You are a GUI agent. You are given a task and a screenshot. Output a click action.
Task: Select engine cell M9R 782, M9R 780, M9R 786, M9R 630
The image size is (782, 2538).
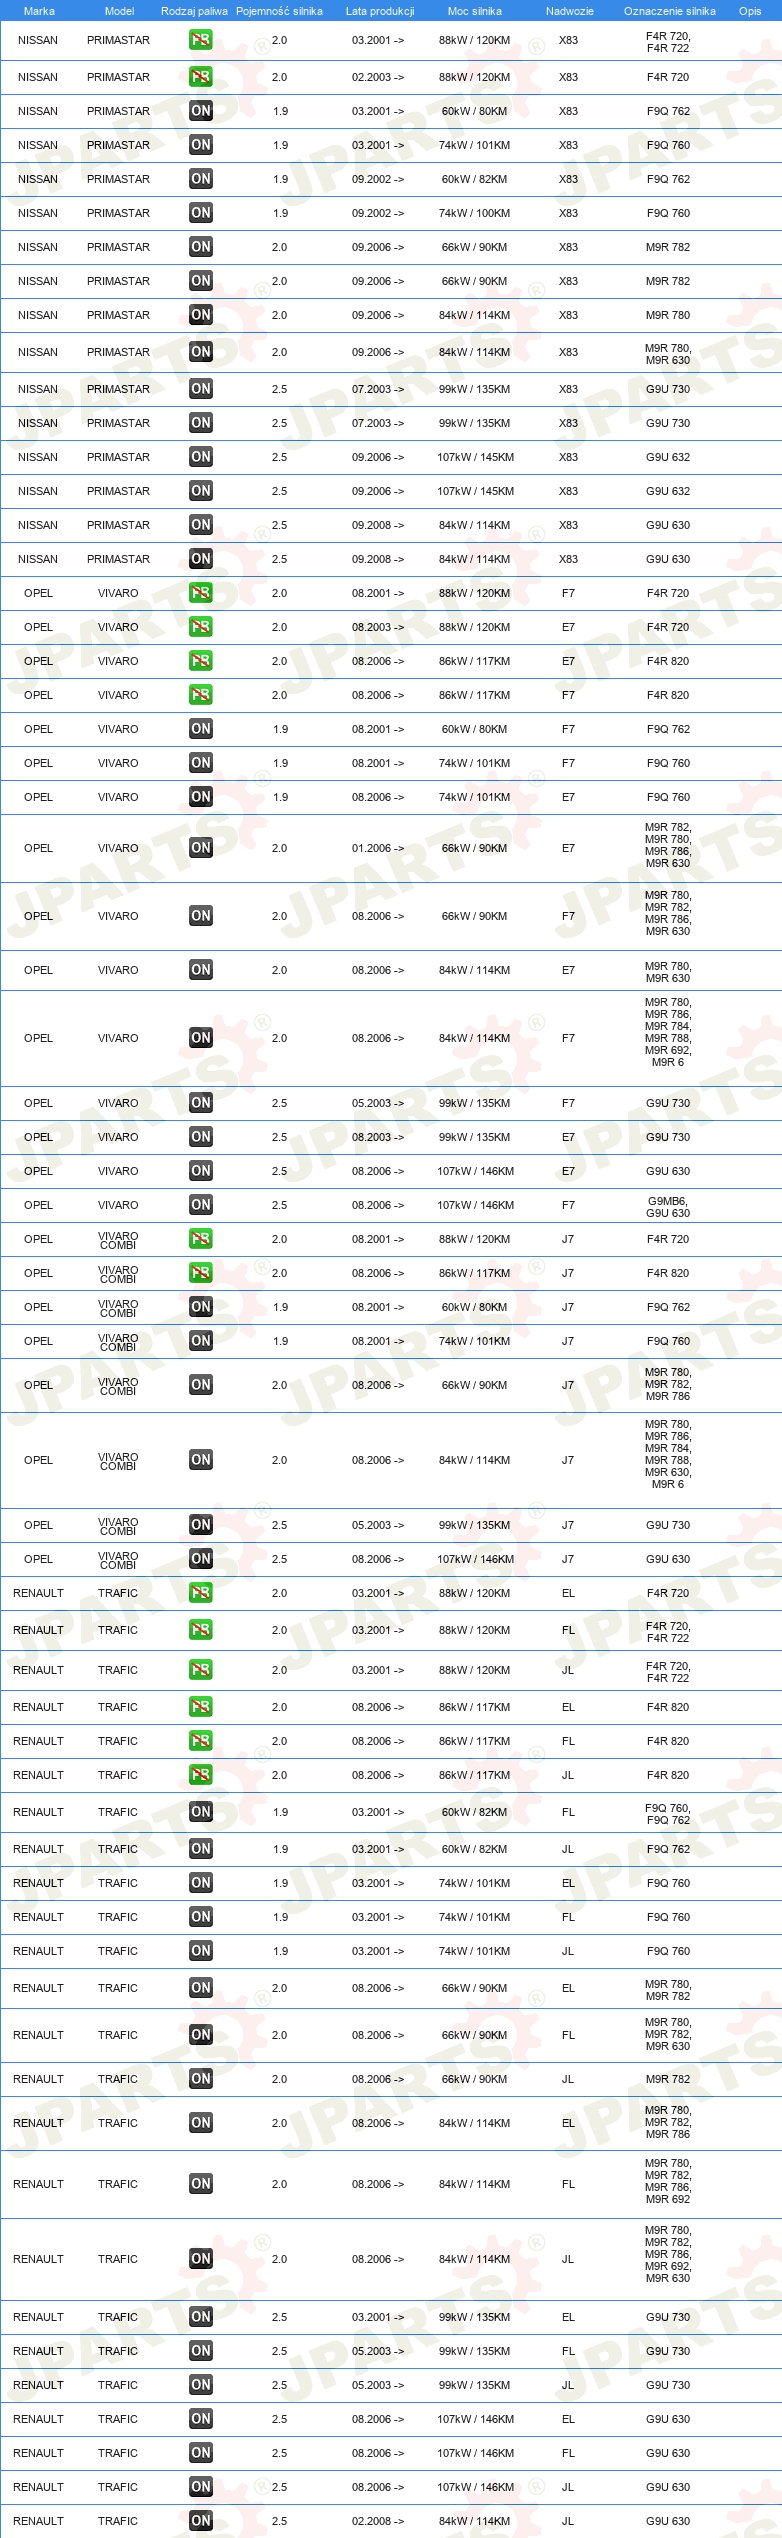(668, 845)
